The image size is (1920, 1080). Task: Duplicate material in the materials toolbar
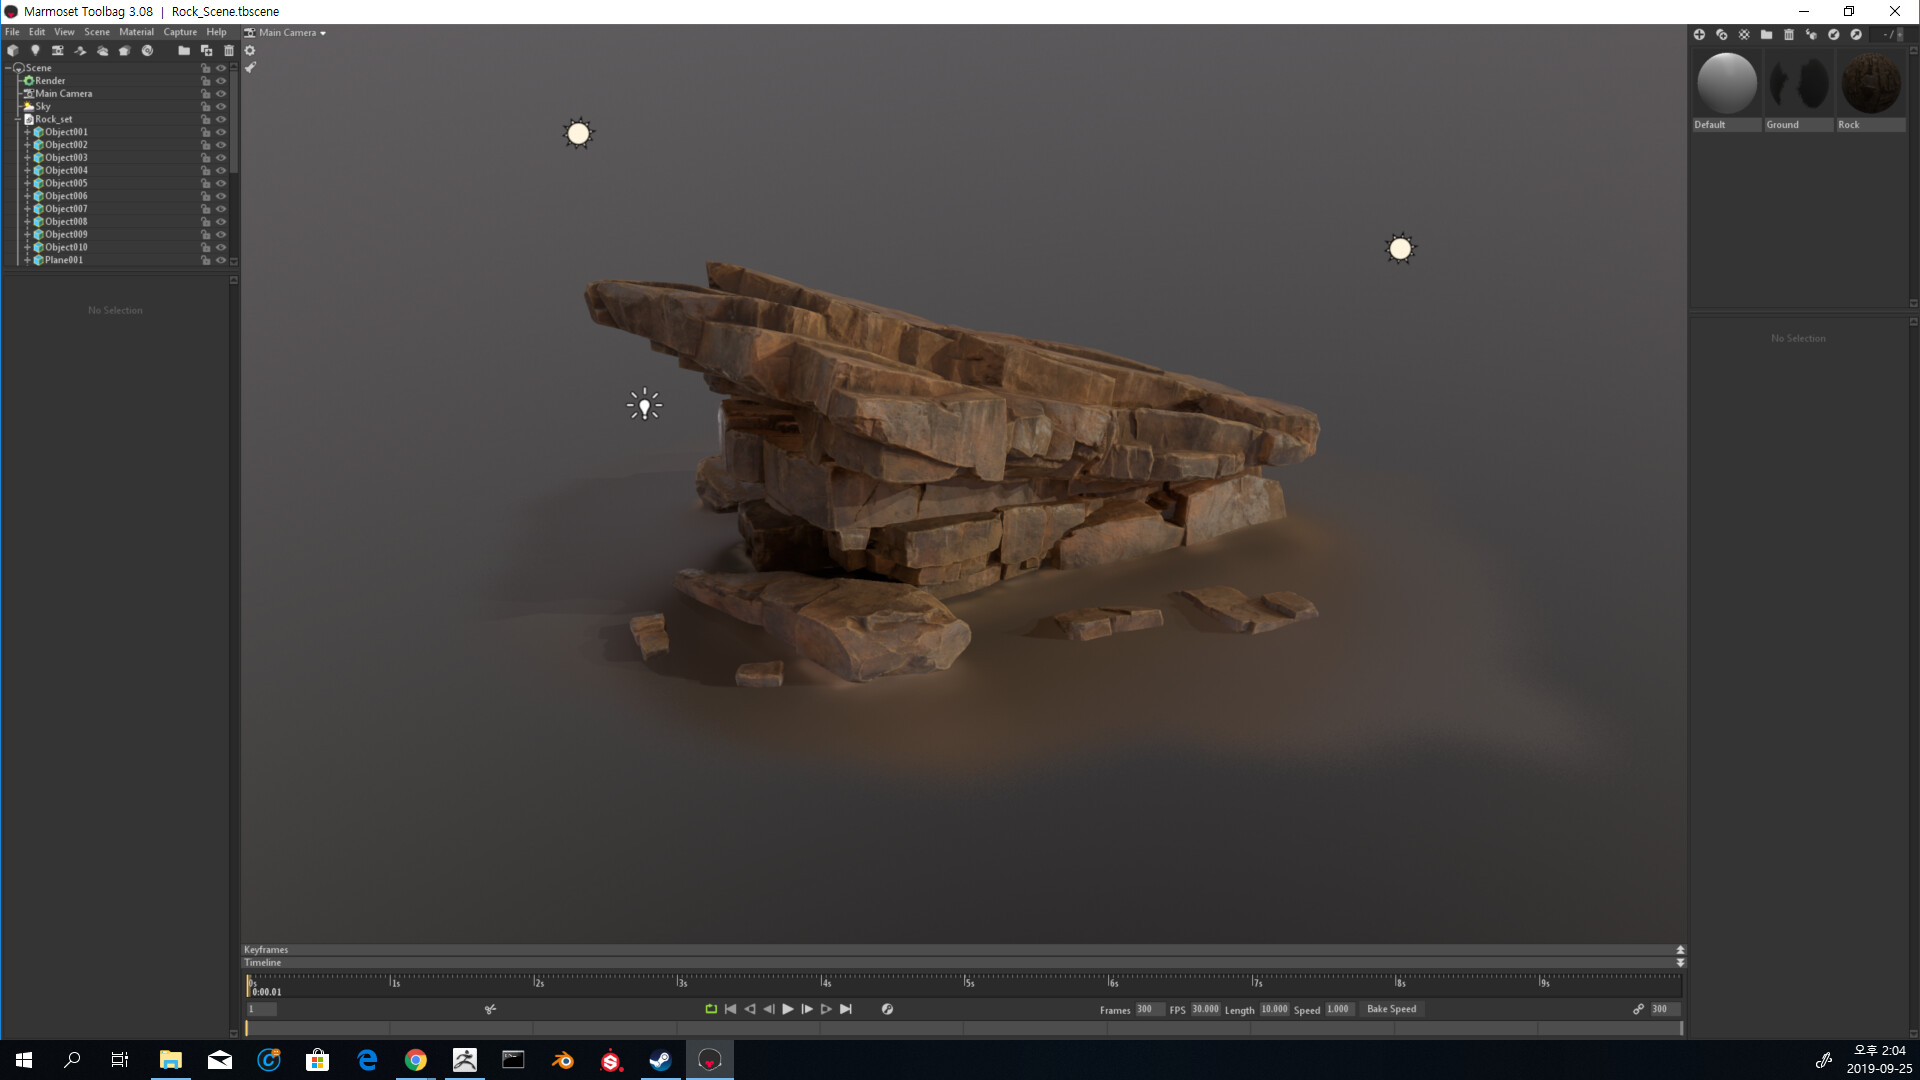tap(1721, 34)
